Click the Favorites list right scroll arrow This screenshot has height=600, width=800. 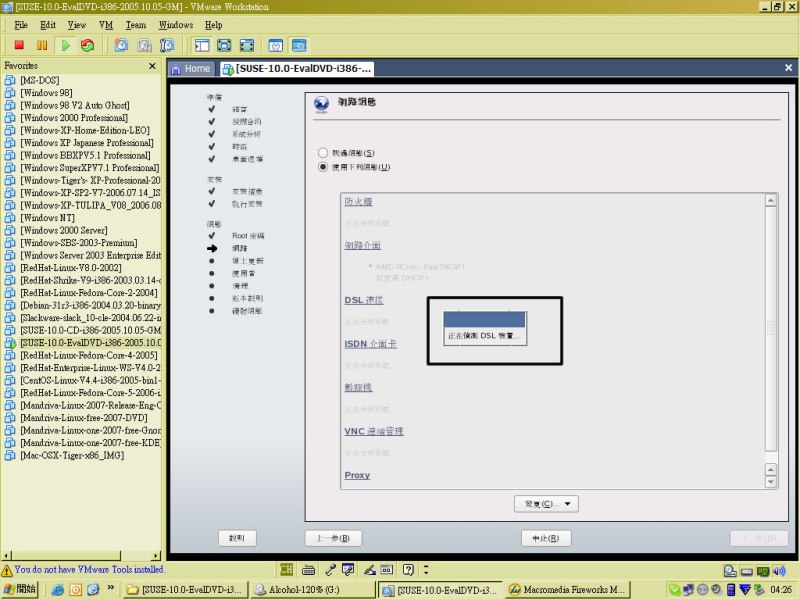tap(156, 555)
